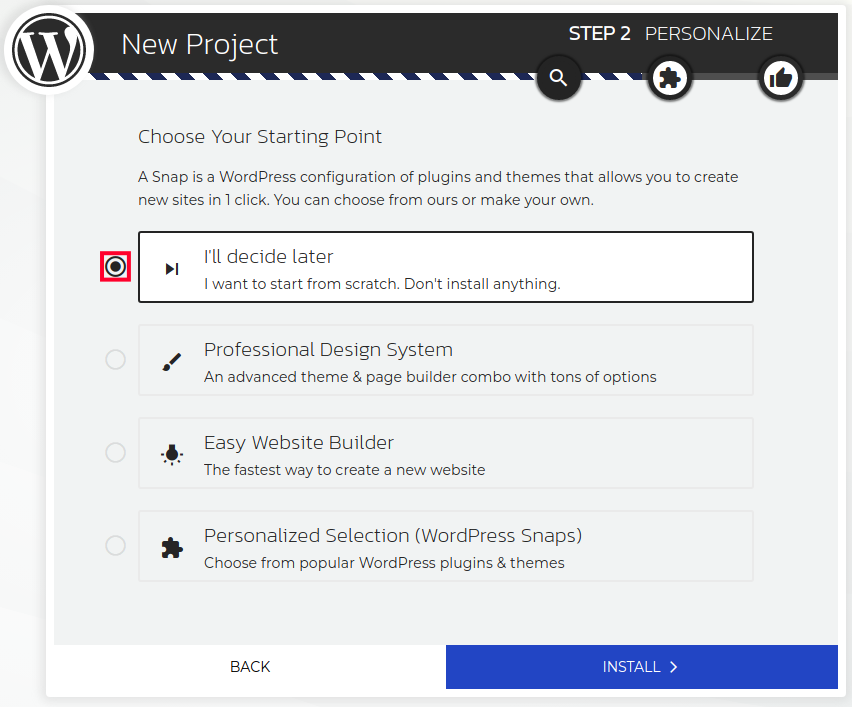Screen dimensions: 852x707
Task: Click the Personalized Selection (WordPress Snaps) text
Action: 392,535
